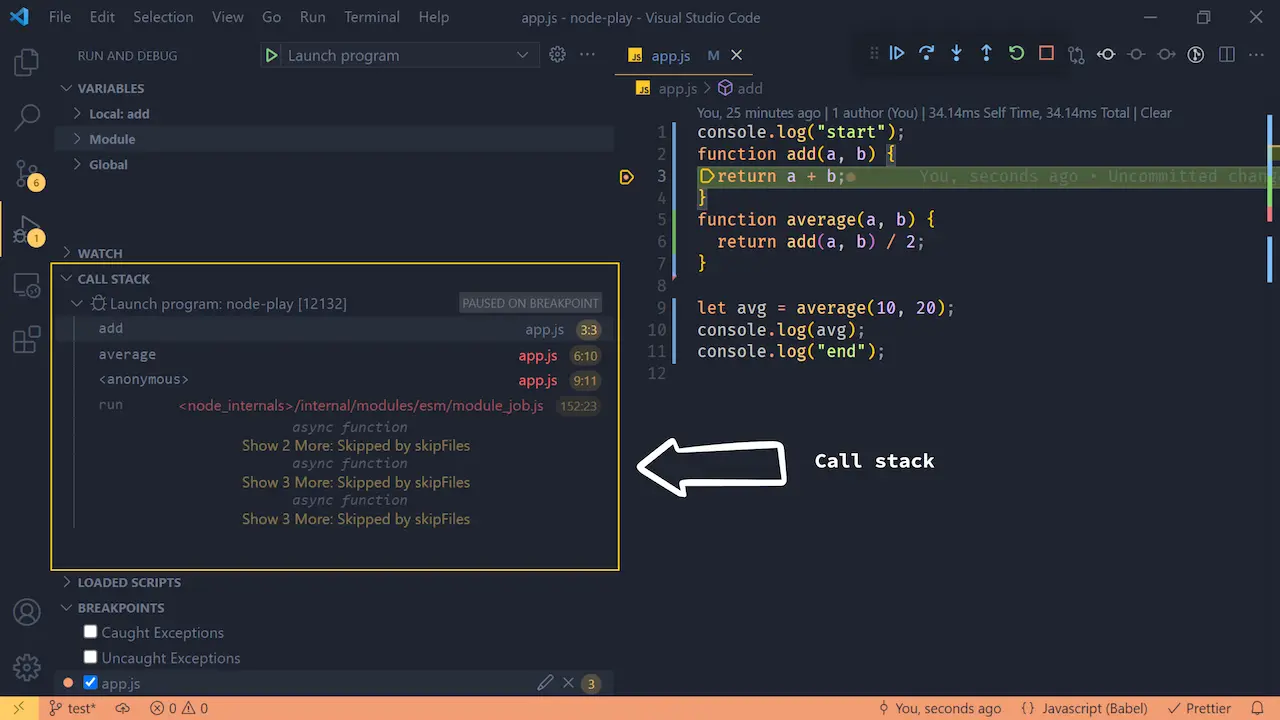The height and width of the screenshot is (720, 1280).
Task: Open the Extensions view
Action: coord(27,340)
